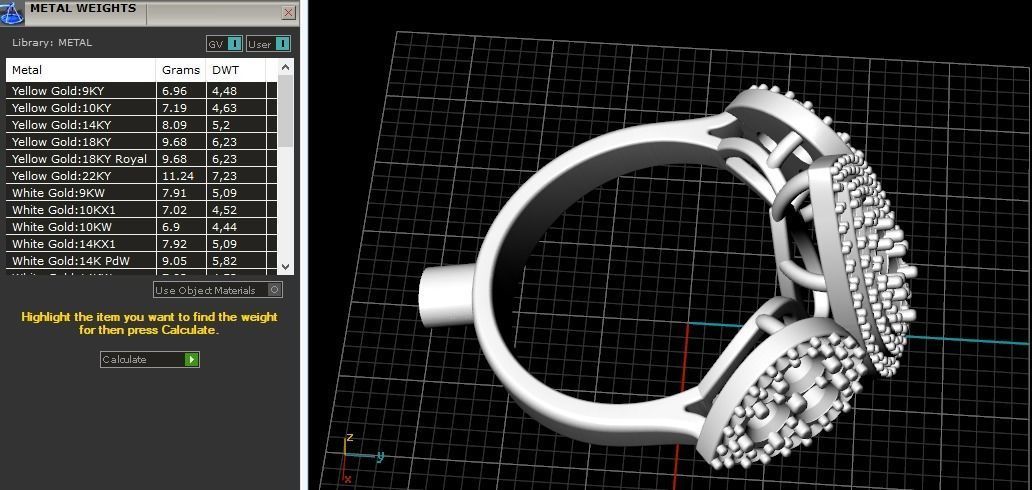Screen dimensions: 1032x490
Task: Select the Yellow Gold:10KY row
Action: click(142, 108)
